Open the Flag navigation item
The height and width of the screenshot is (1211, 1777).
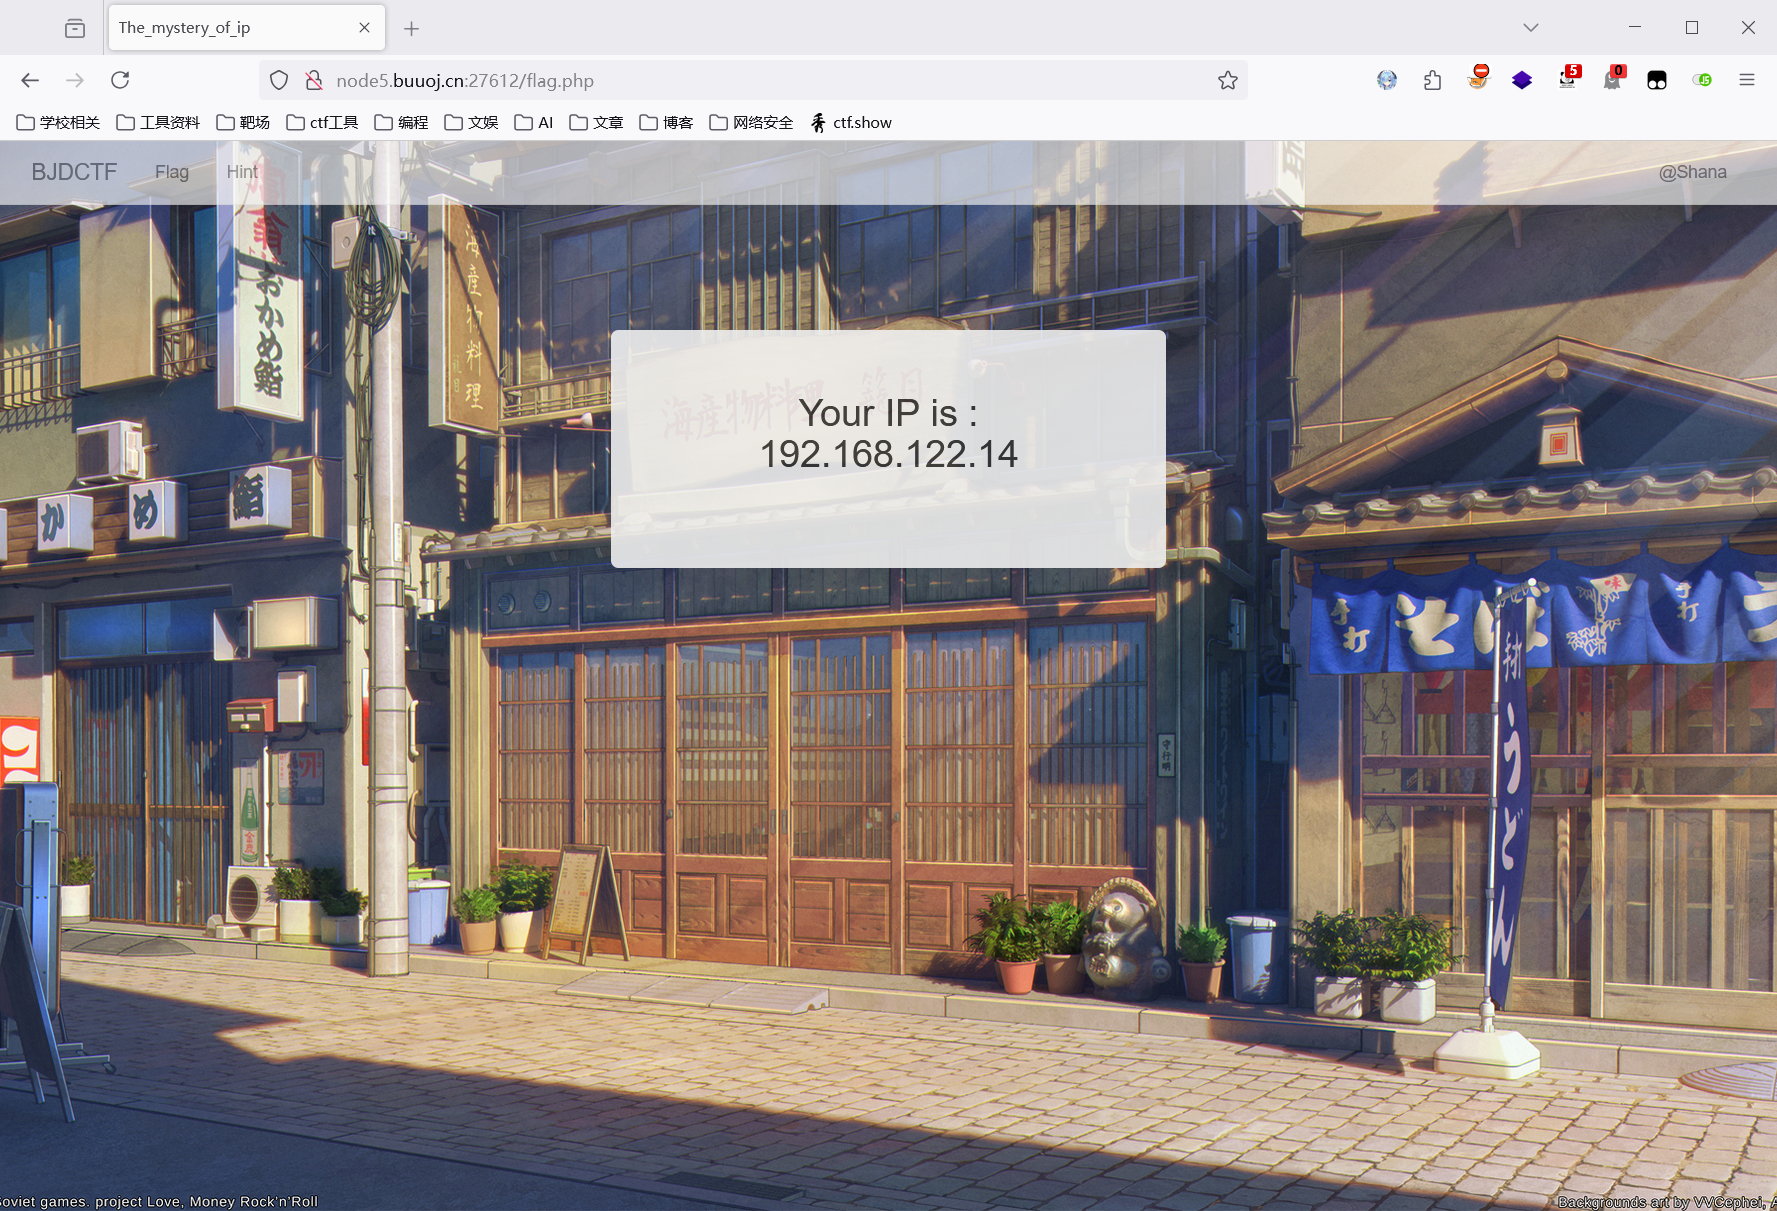pyautogui.click(x=172, y=172)
